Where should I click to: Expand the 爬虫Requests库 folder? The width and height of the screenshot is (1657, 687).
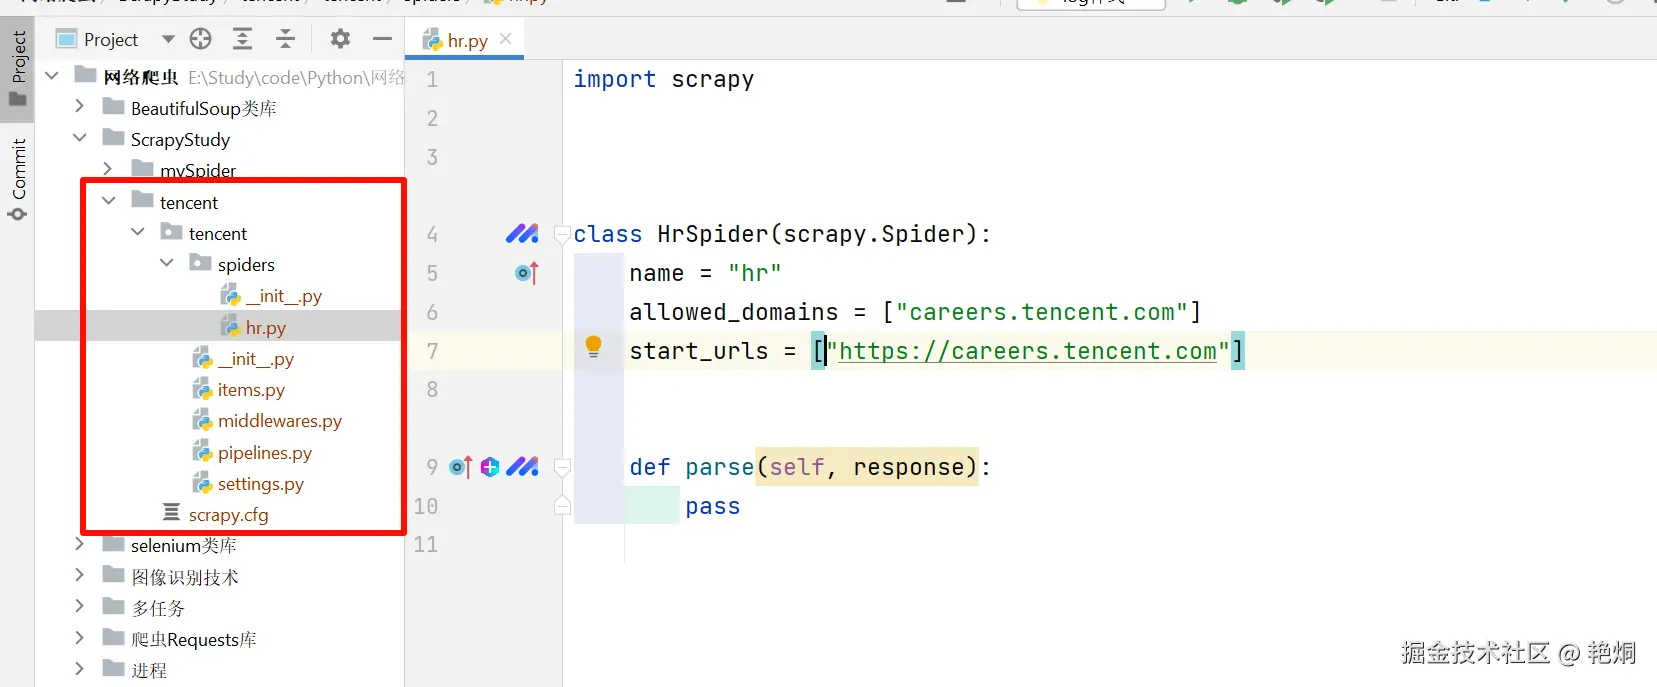click(x=80, y=638)
